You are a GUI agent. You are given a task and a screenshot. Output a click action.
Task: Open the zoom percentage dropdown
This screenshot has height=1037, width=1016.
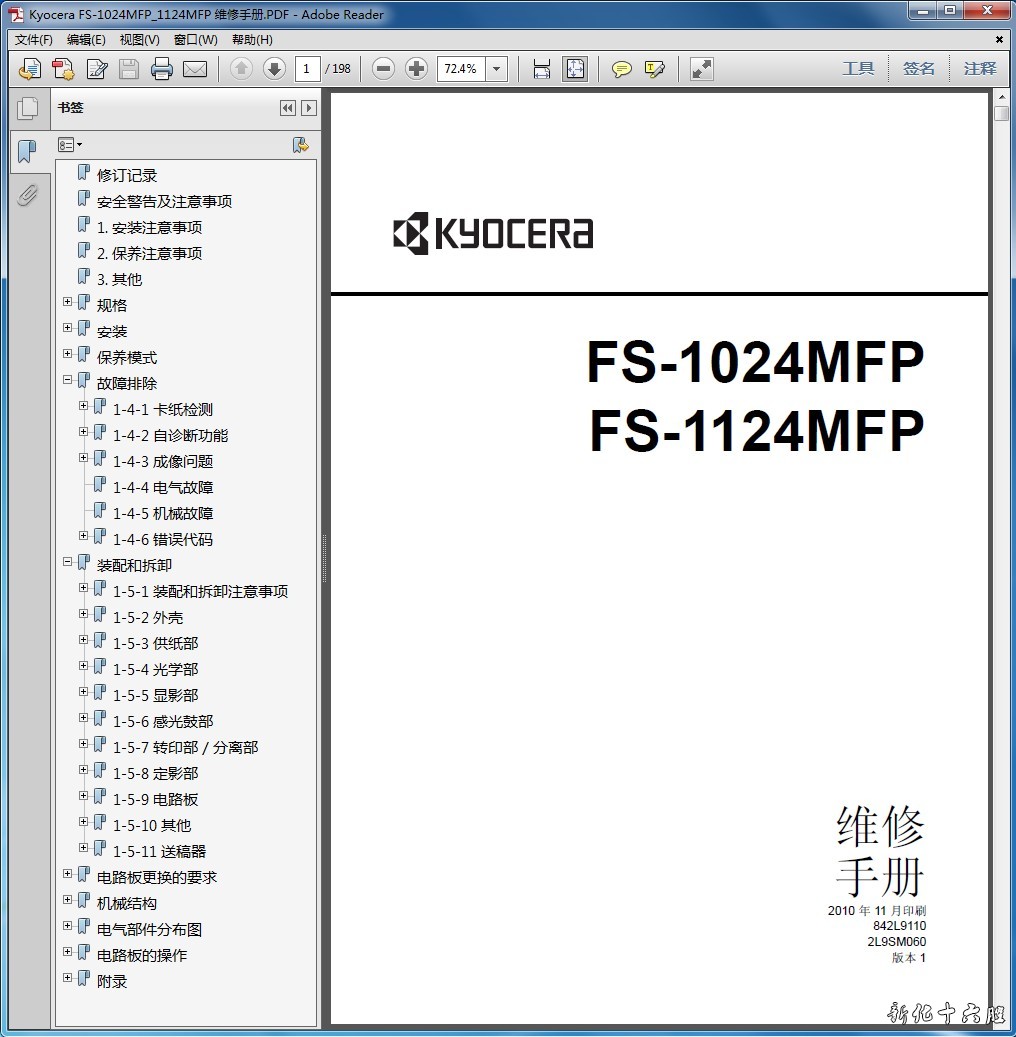497,69
